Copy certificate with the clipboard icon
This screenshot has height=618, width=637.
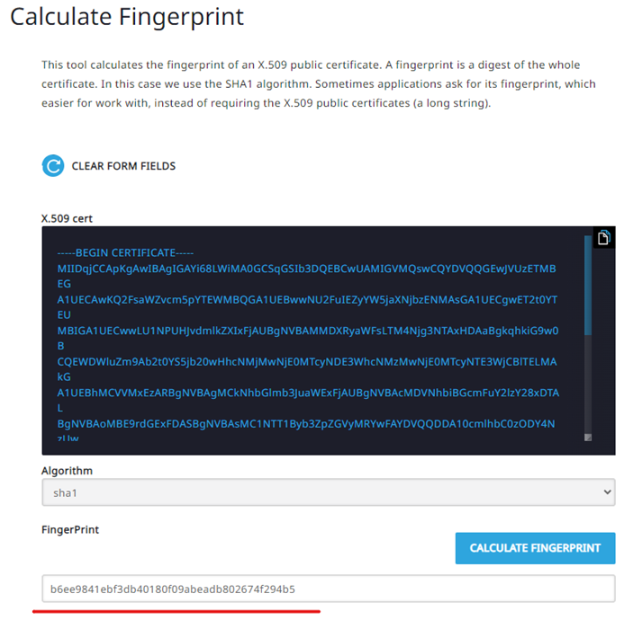[604, 238]
